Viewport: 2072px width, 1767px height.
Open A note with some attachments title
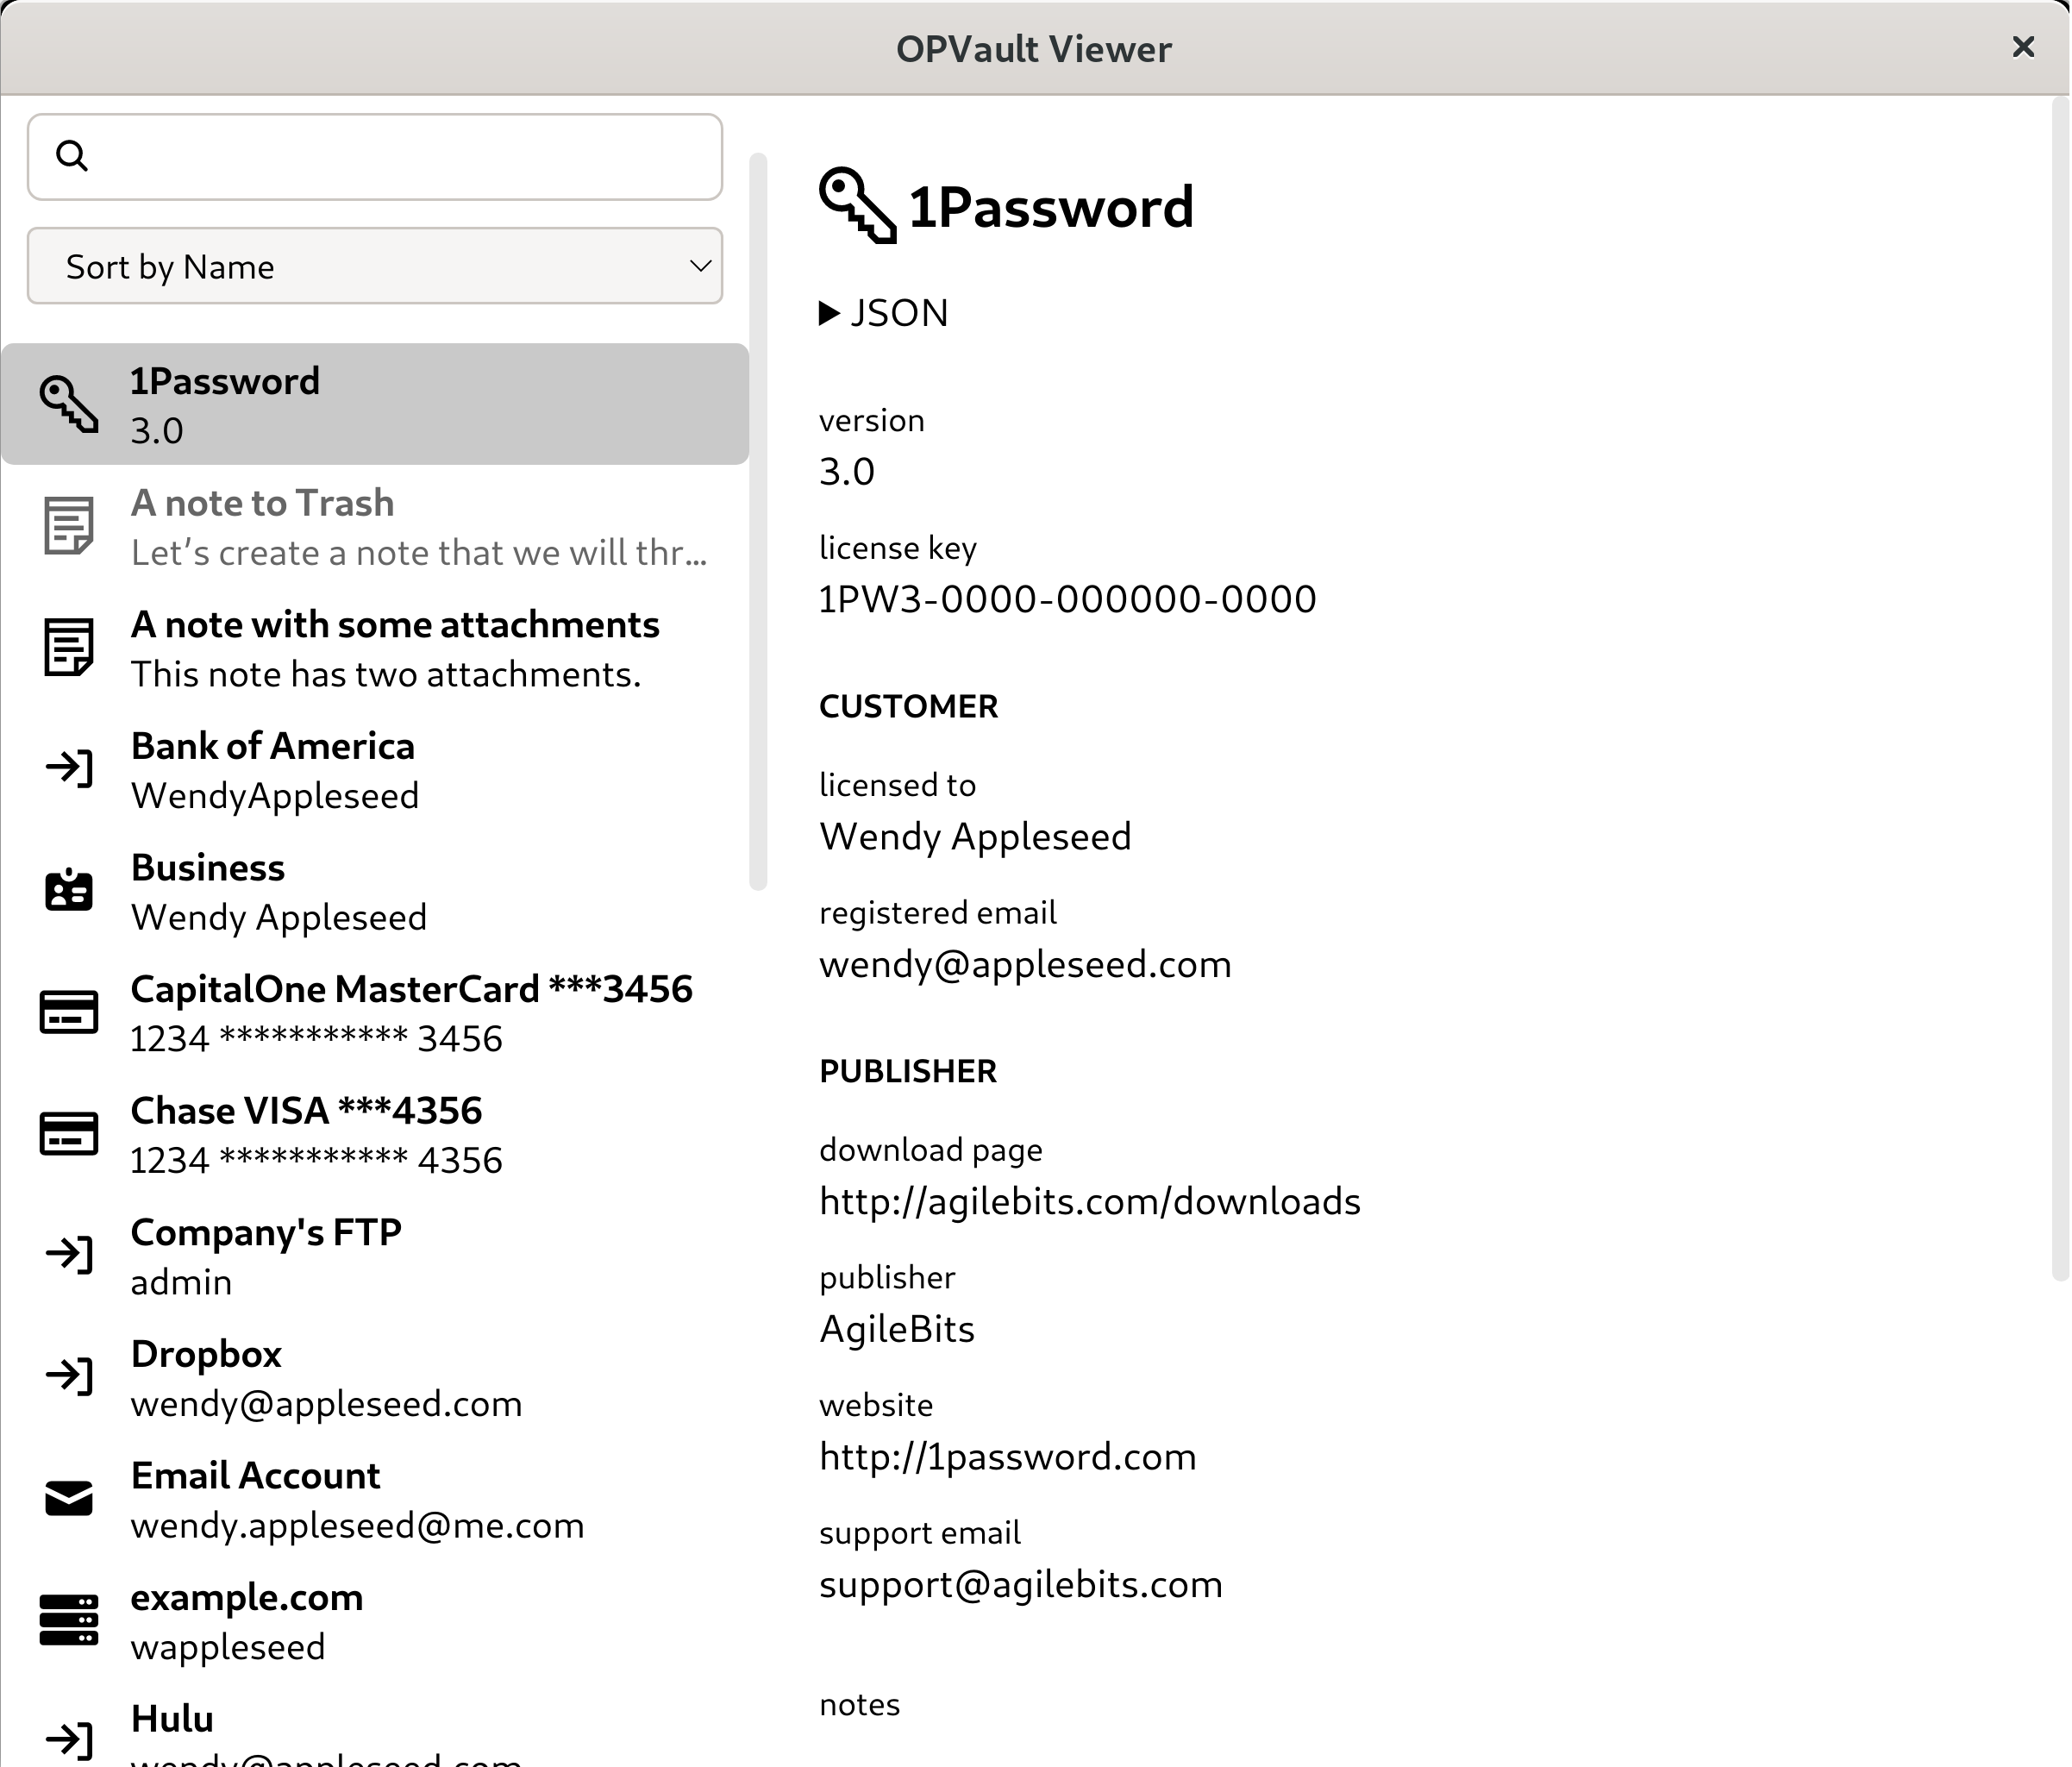(x=395, y=625)
